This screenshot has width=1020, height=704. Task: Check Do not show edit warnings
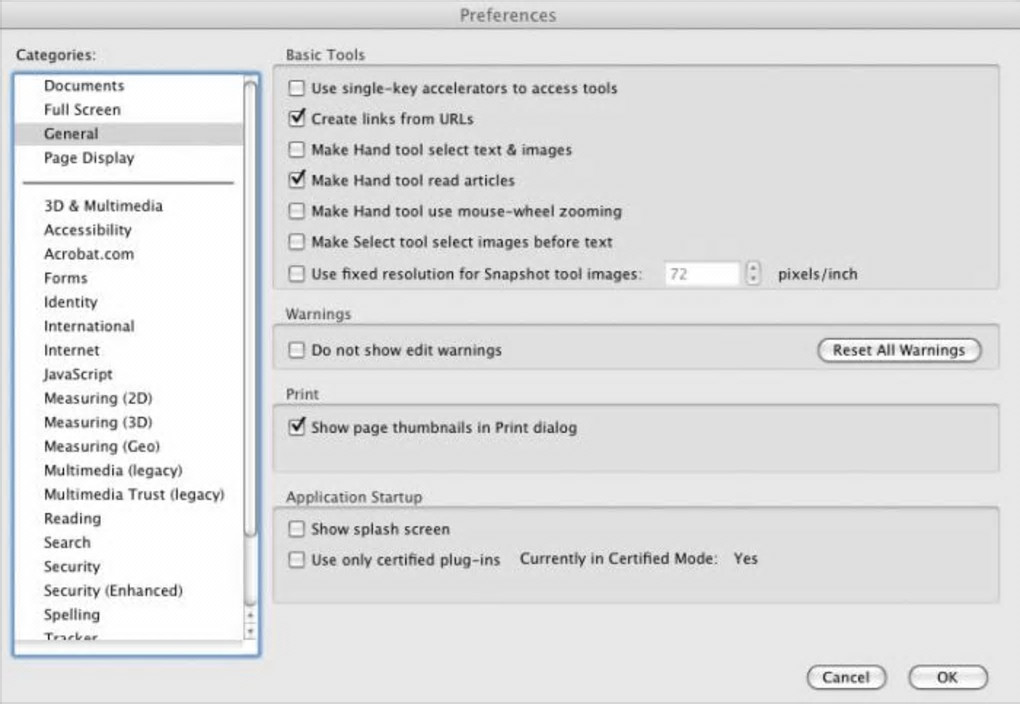[296, 351]
